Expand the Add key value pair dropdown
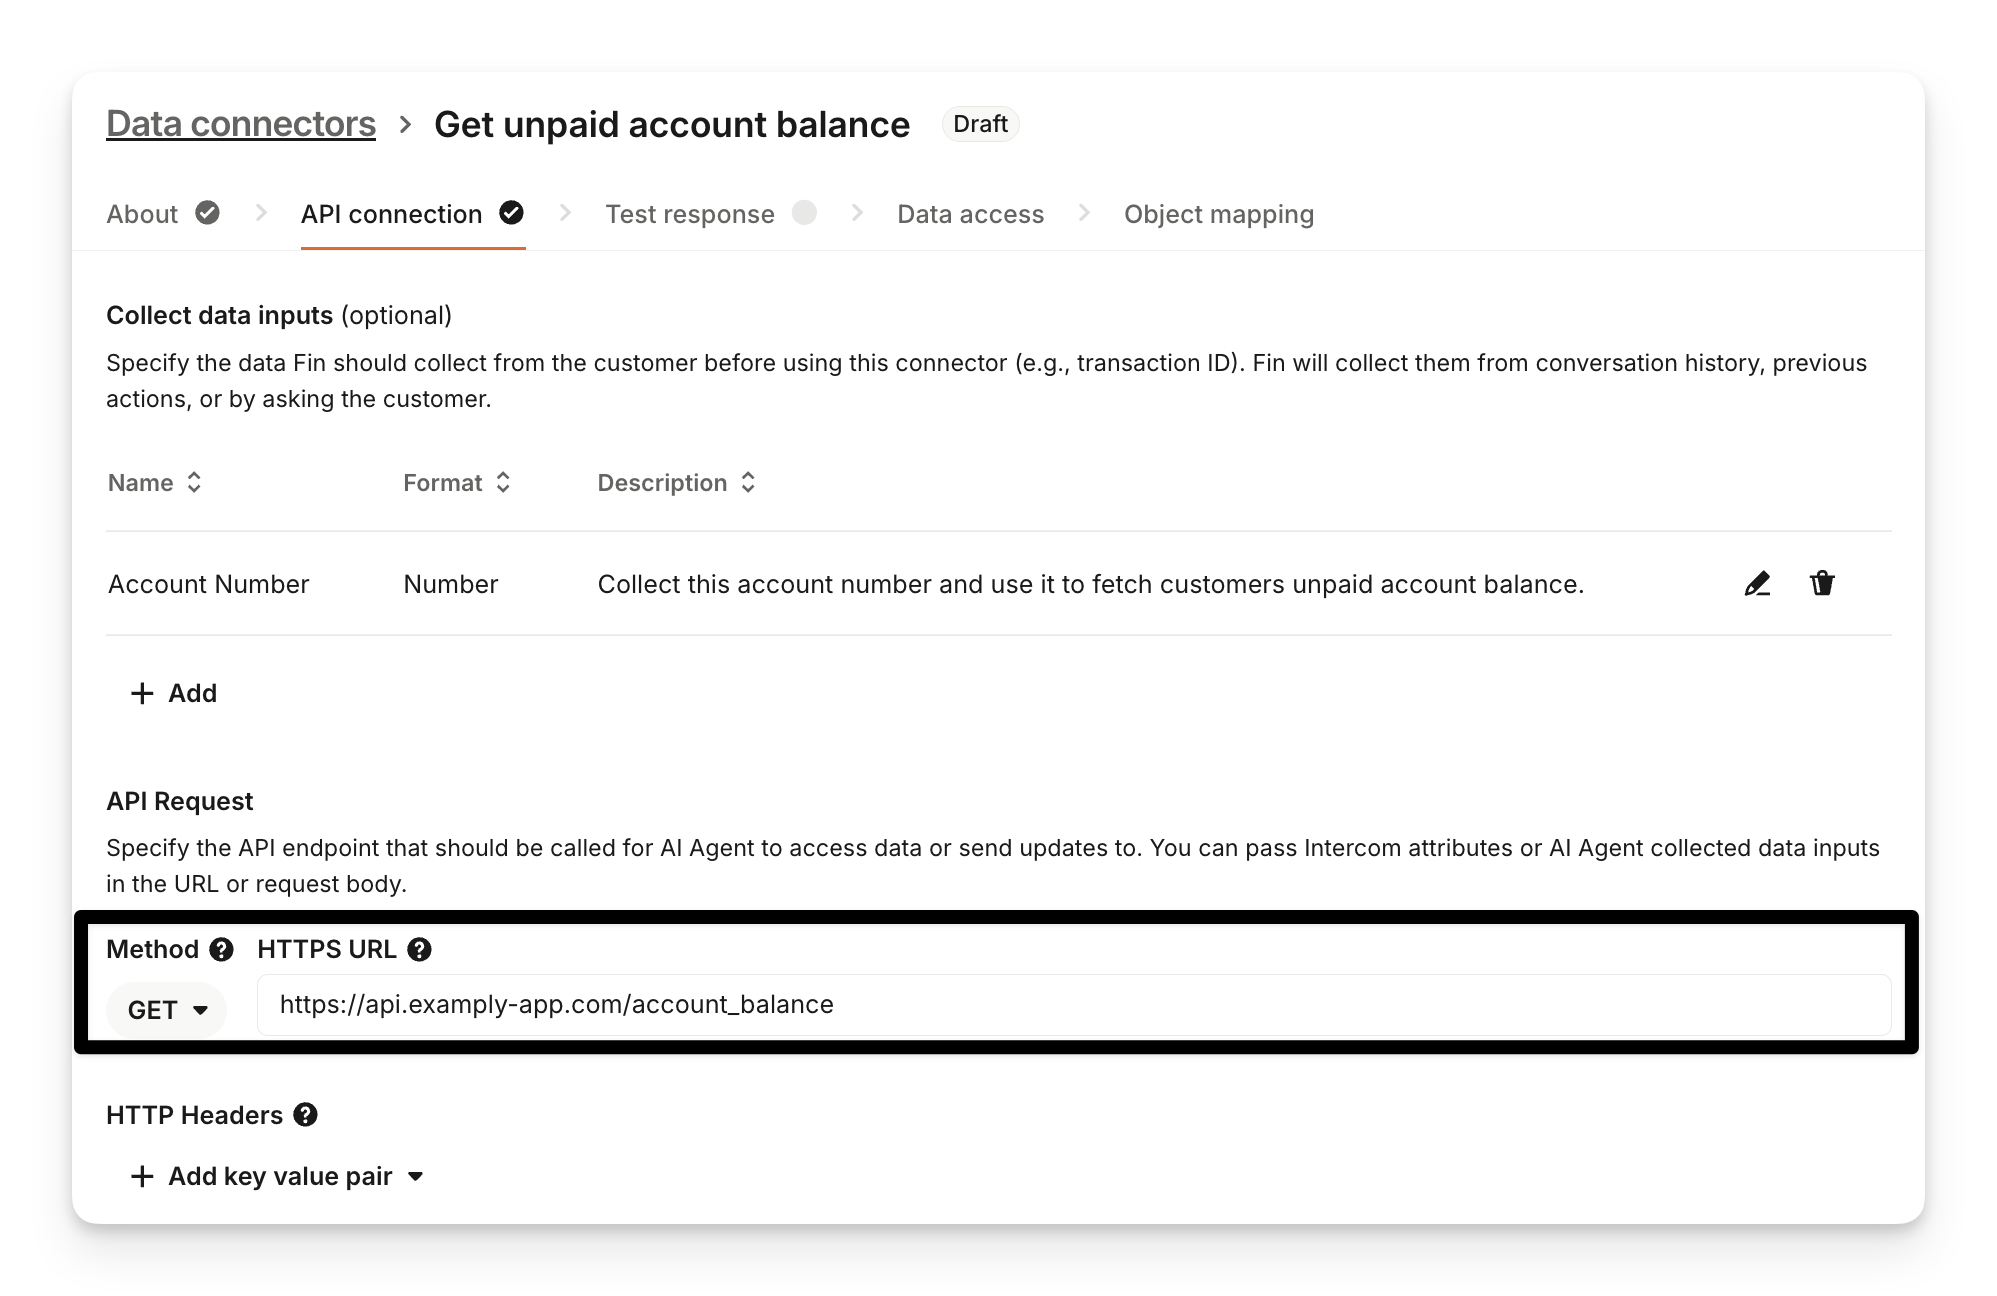Screen dimensions: 1997x1296 [x=416, y=1177]
